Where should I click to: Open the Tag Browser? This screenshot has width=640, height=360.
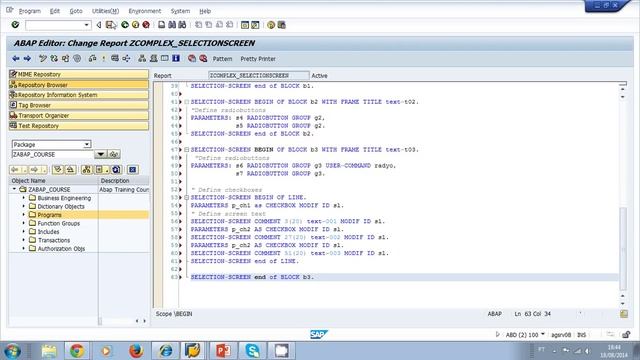click(79, 105)
